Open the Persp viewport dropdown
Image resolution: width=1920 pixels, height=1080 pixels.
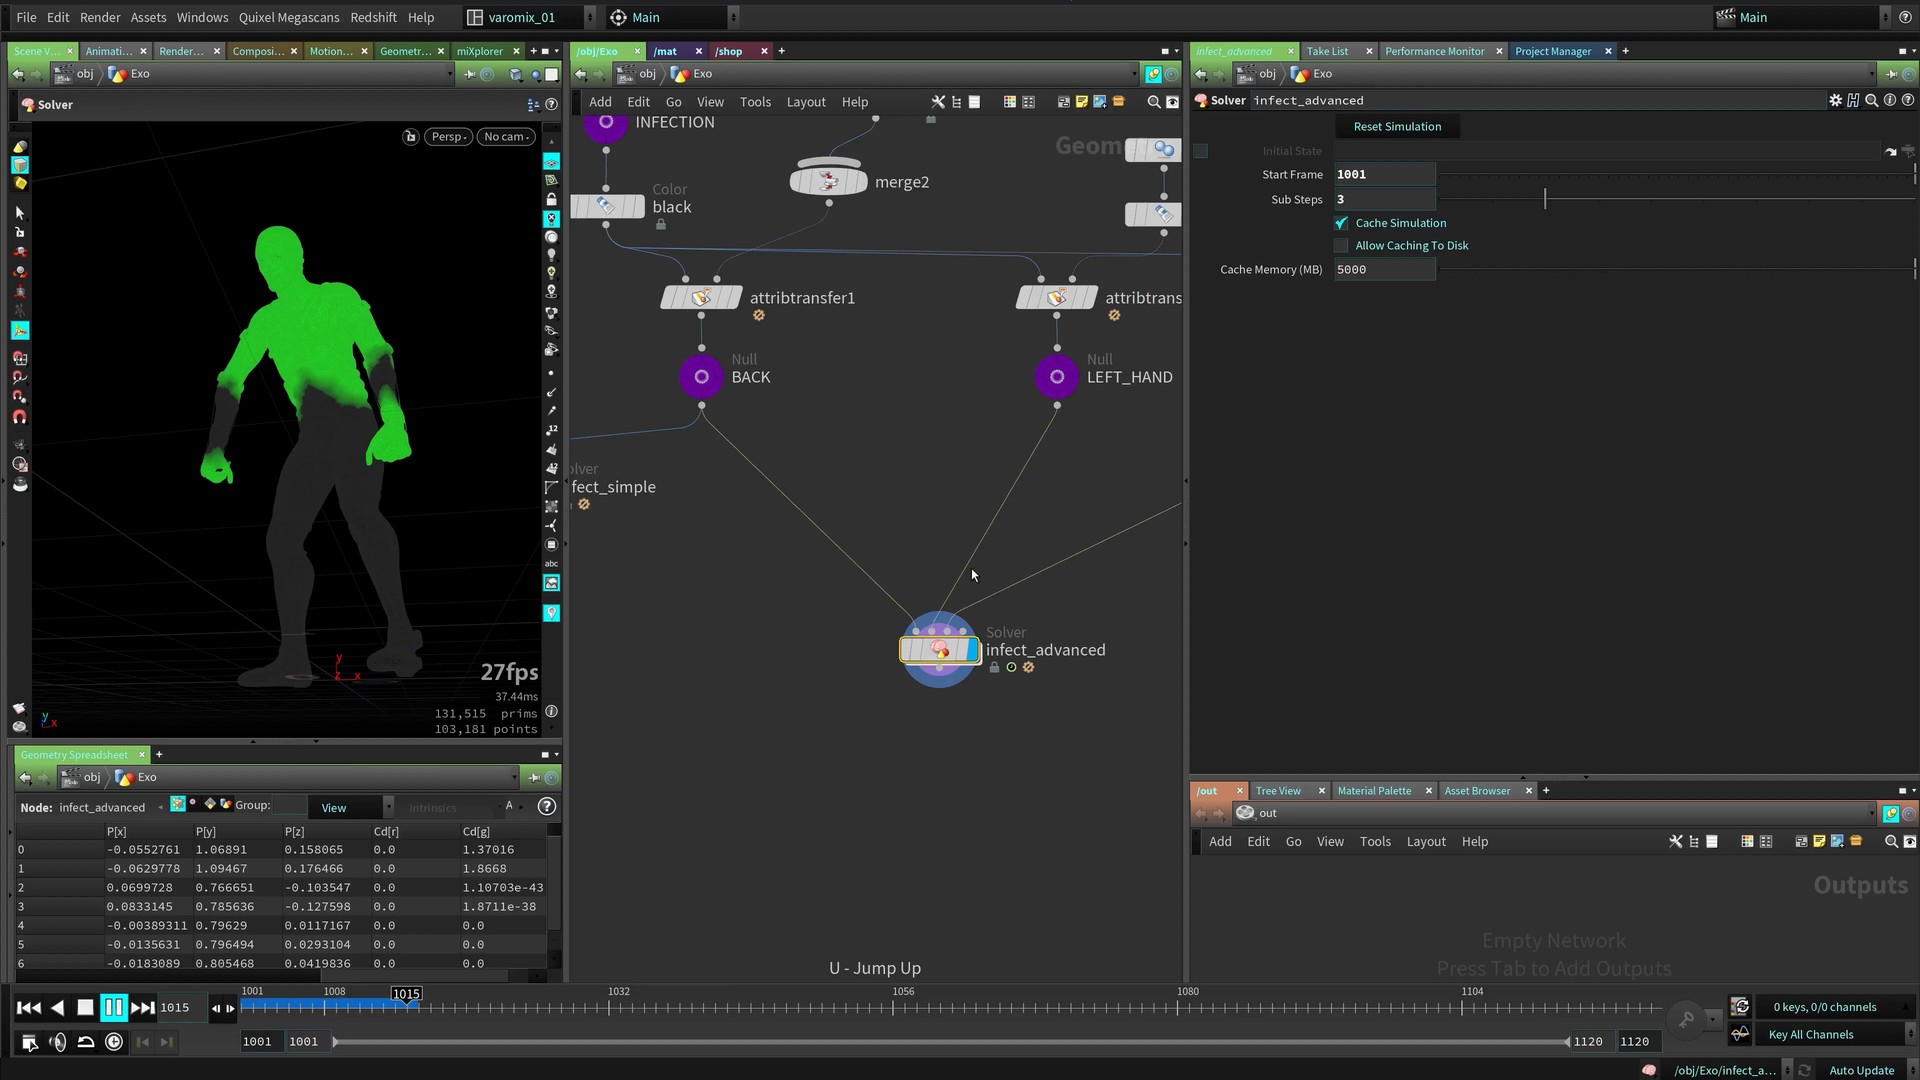(x=449, y=137)
